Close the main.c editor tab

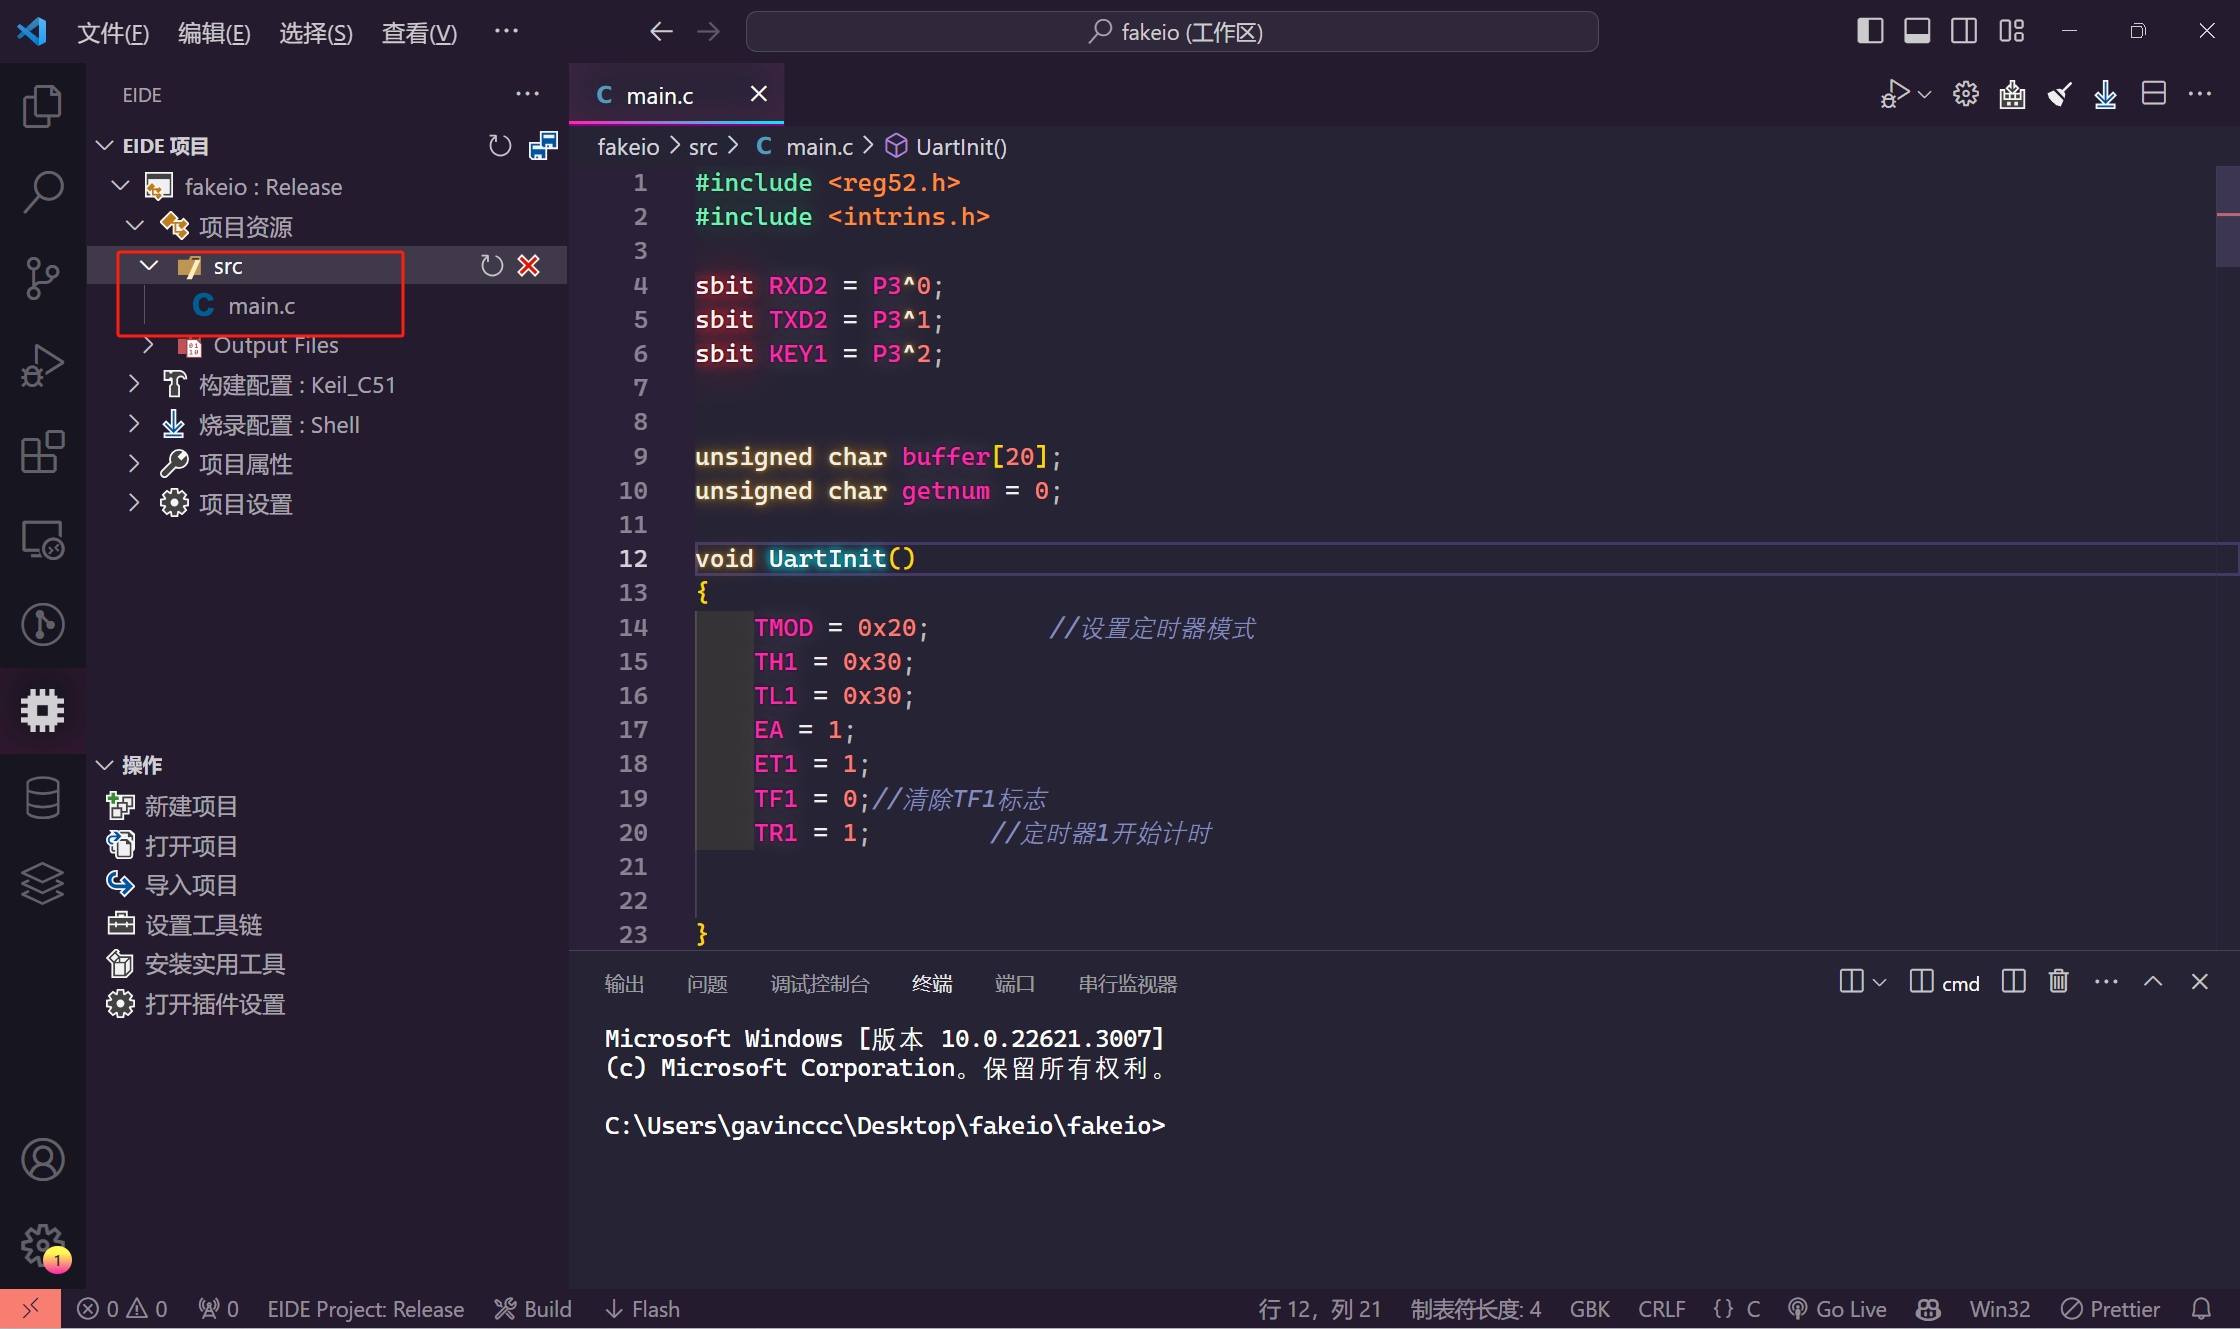[759, 94]
